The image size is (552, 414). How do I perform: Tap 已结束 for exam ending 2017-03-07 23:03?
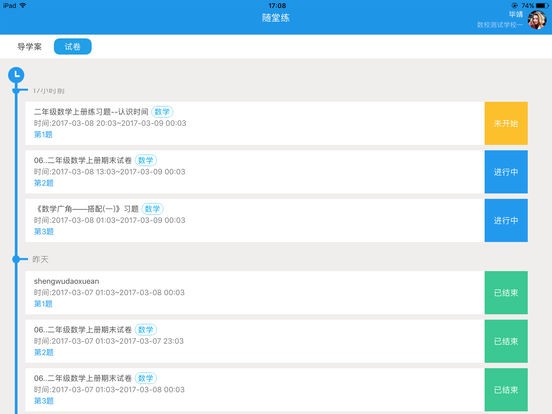point(506,341)
